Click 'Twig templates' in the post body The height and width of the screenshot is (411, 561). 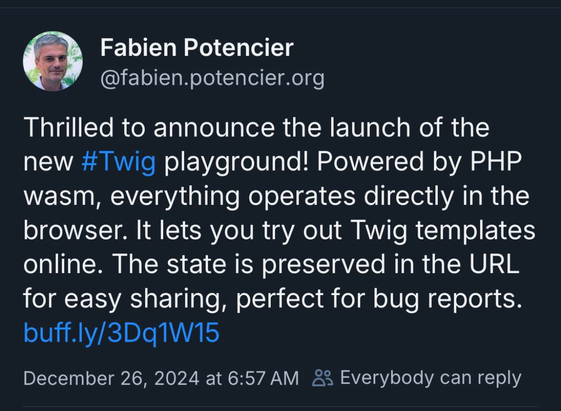point(444,231)
